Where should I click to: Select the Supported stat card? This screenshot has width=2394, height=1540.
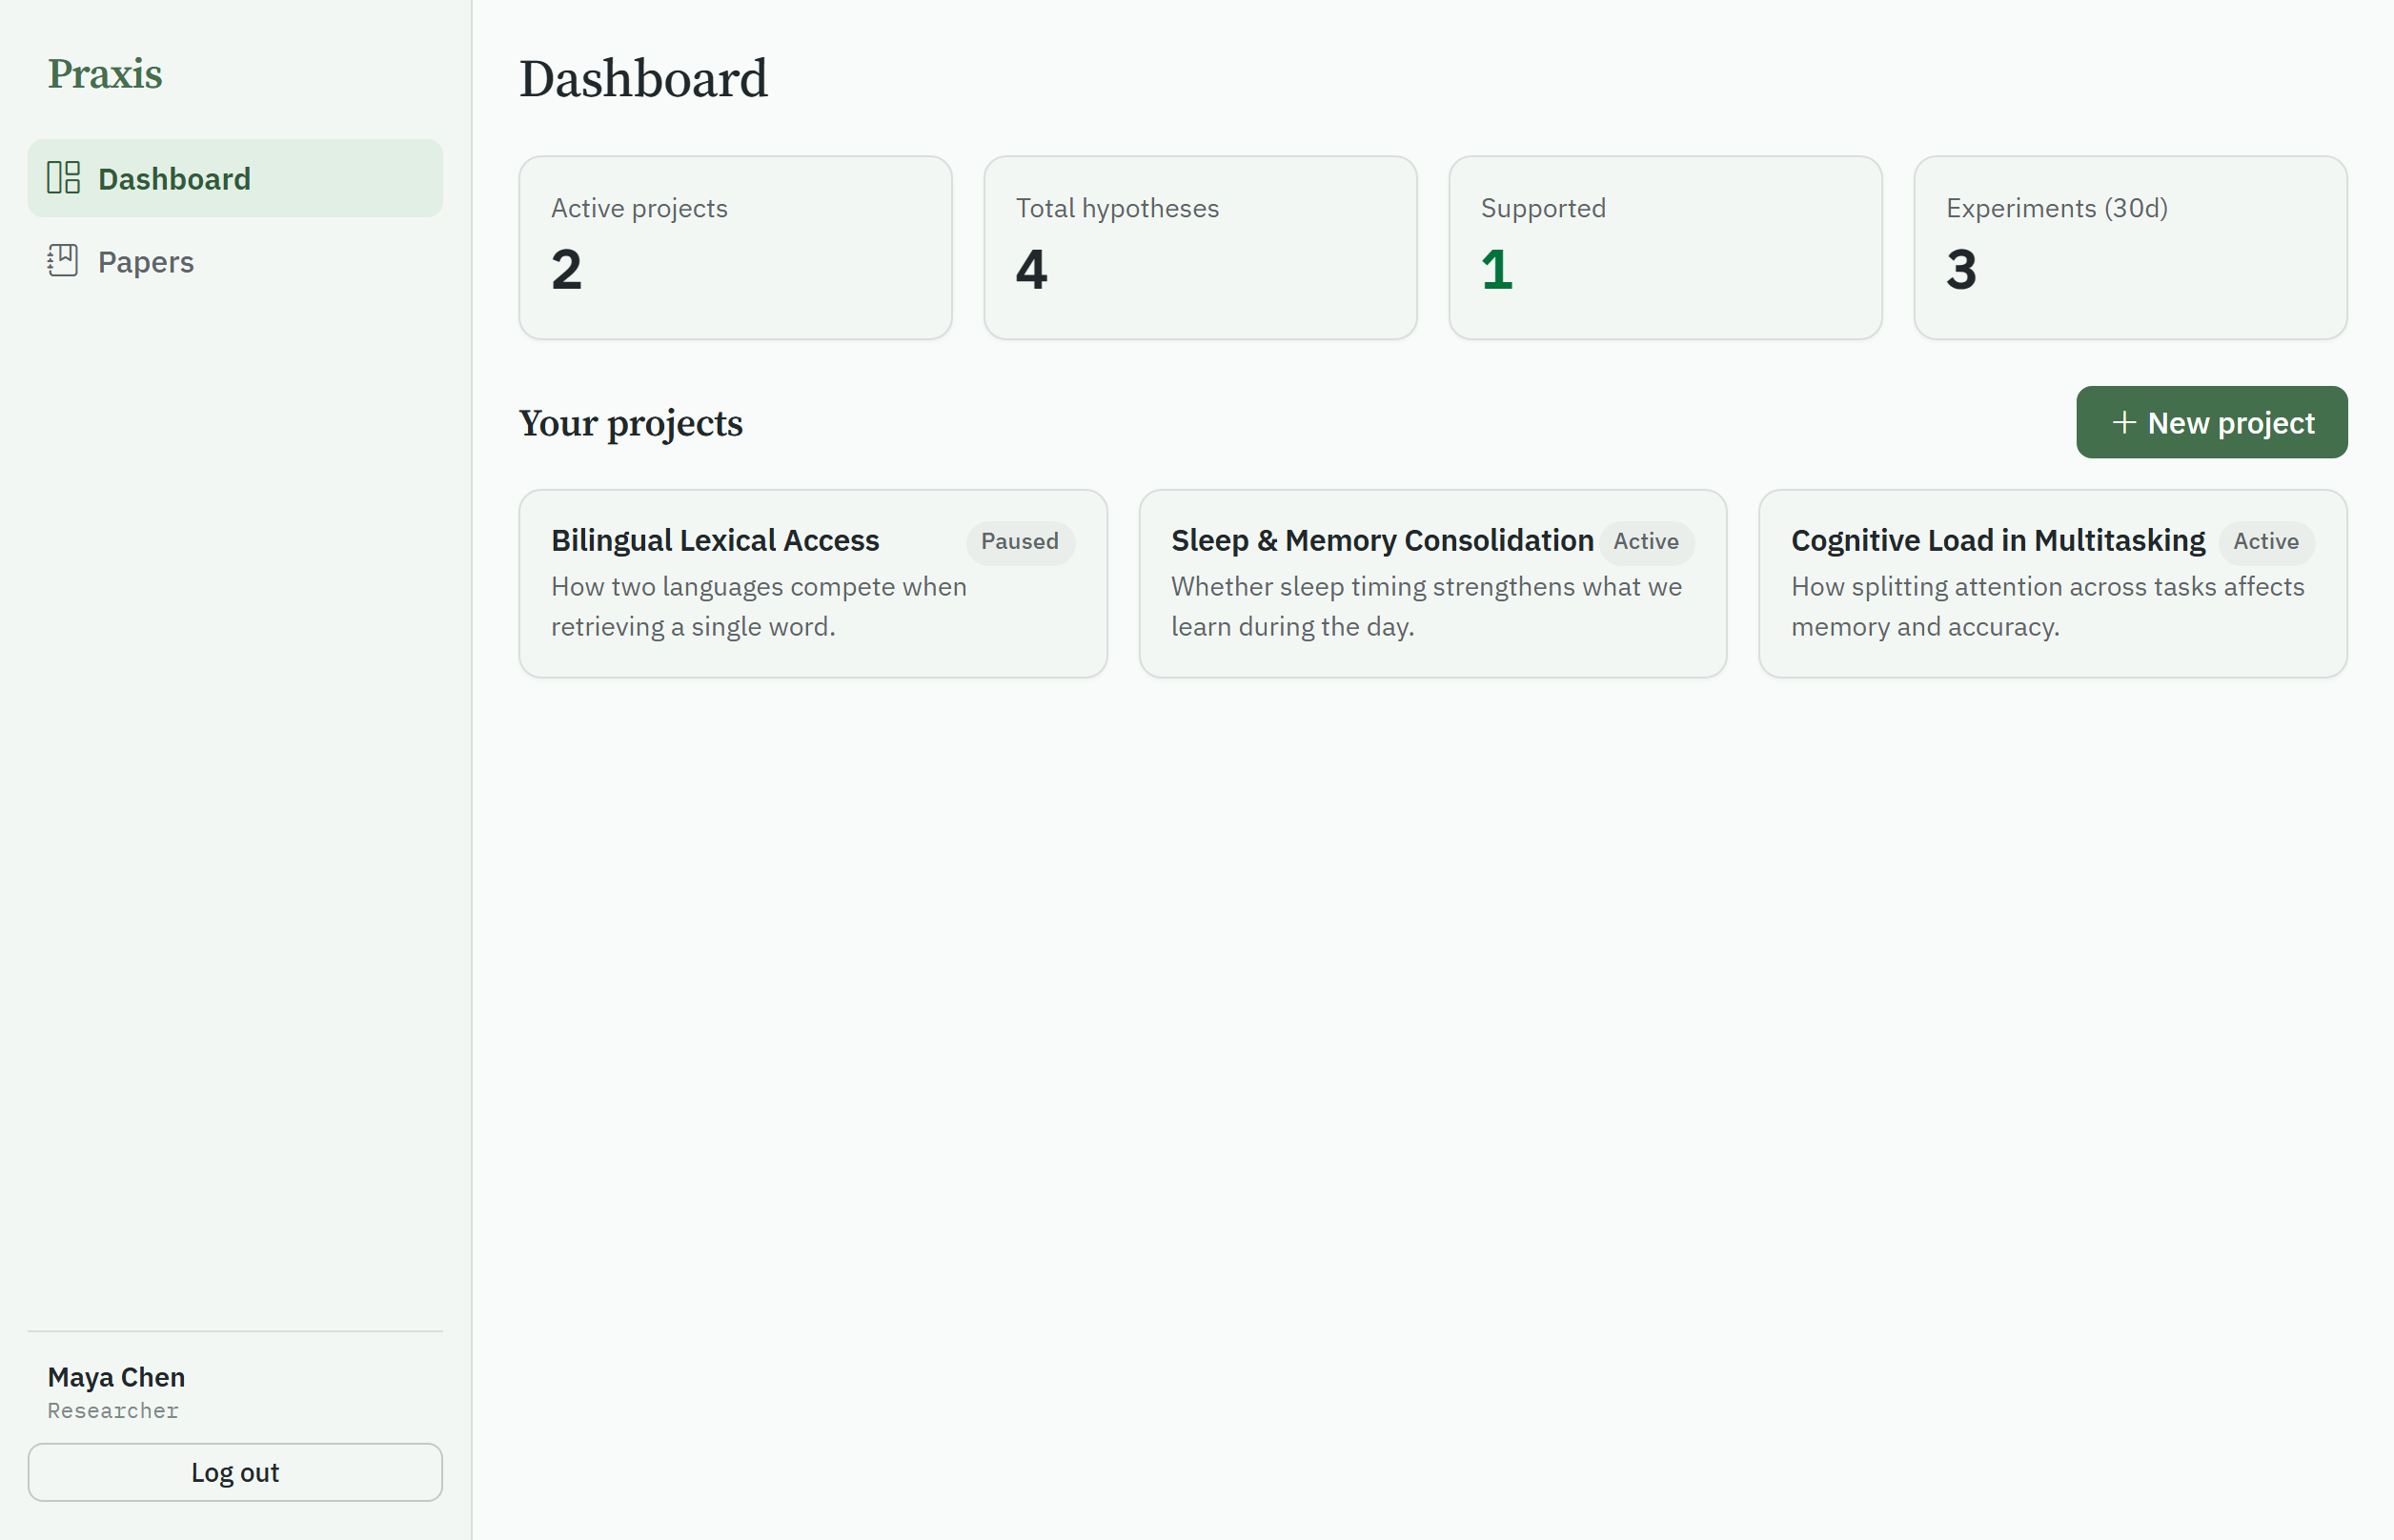(1665, 248)
